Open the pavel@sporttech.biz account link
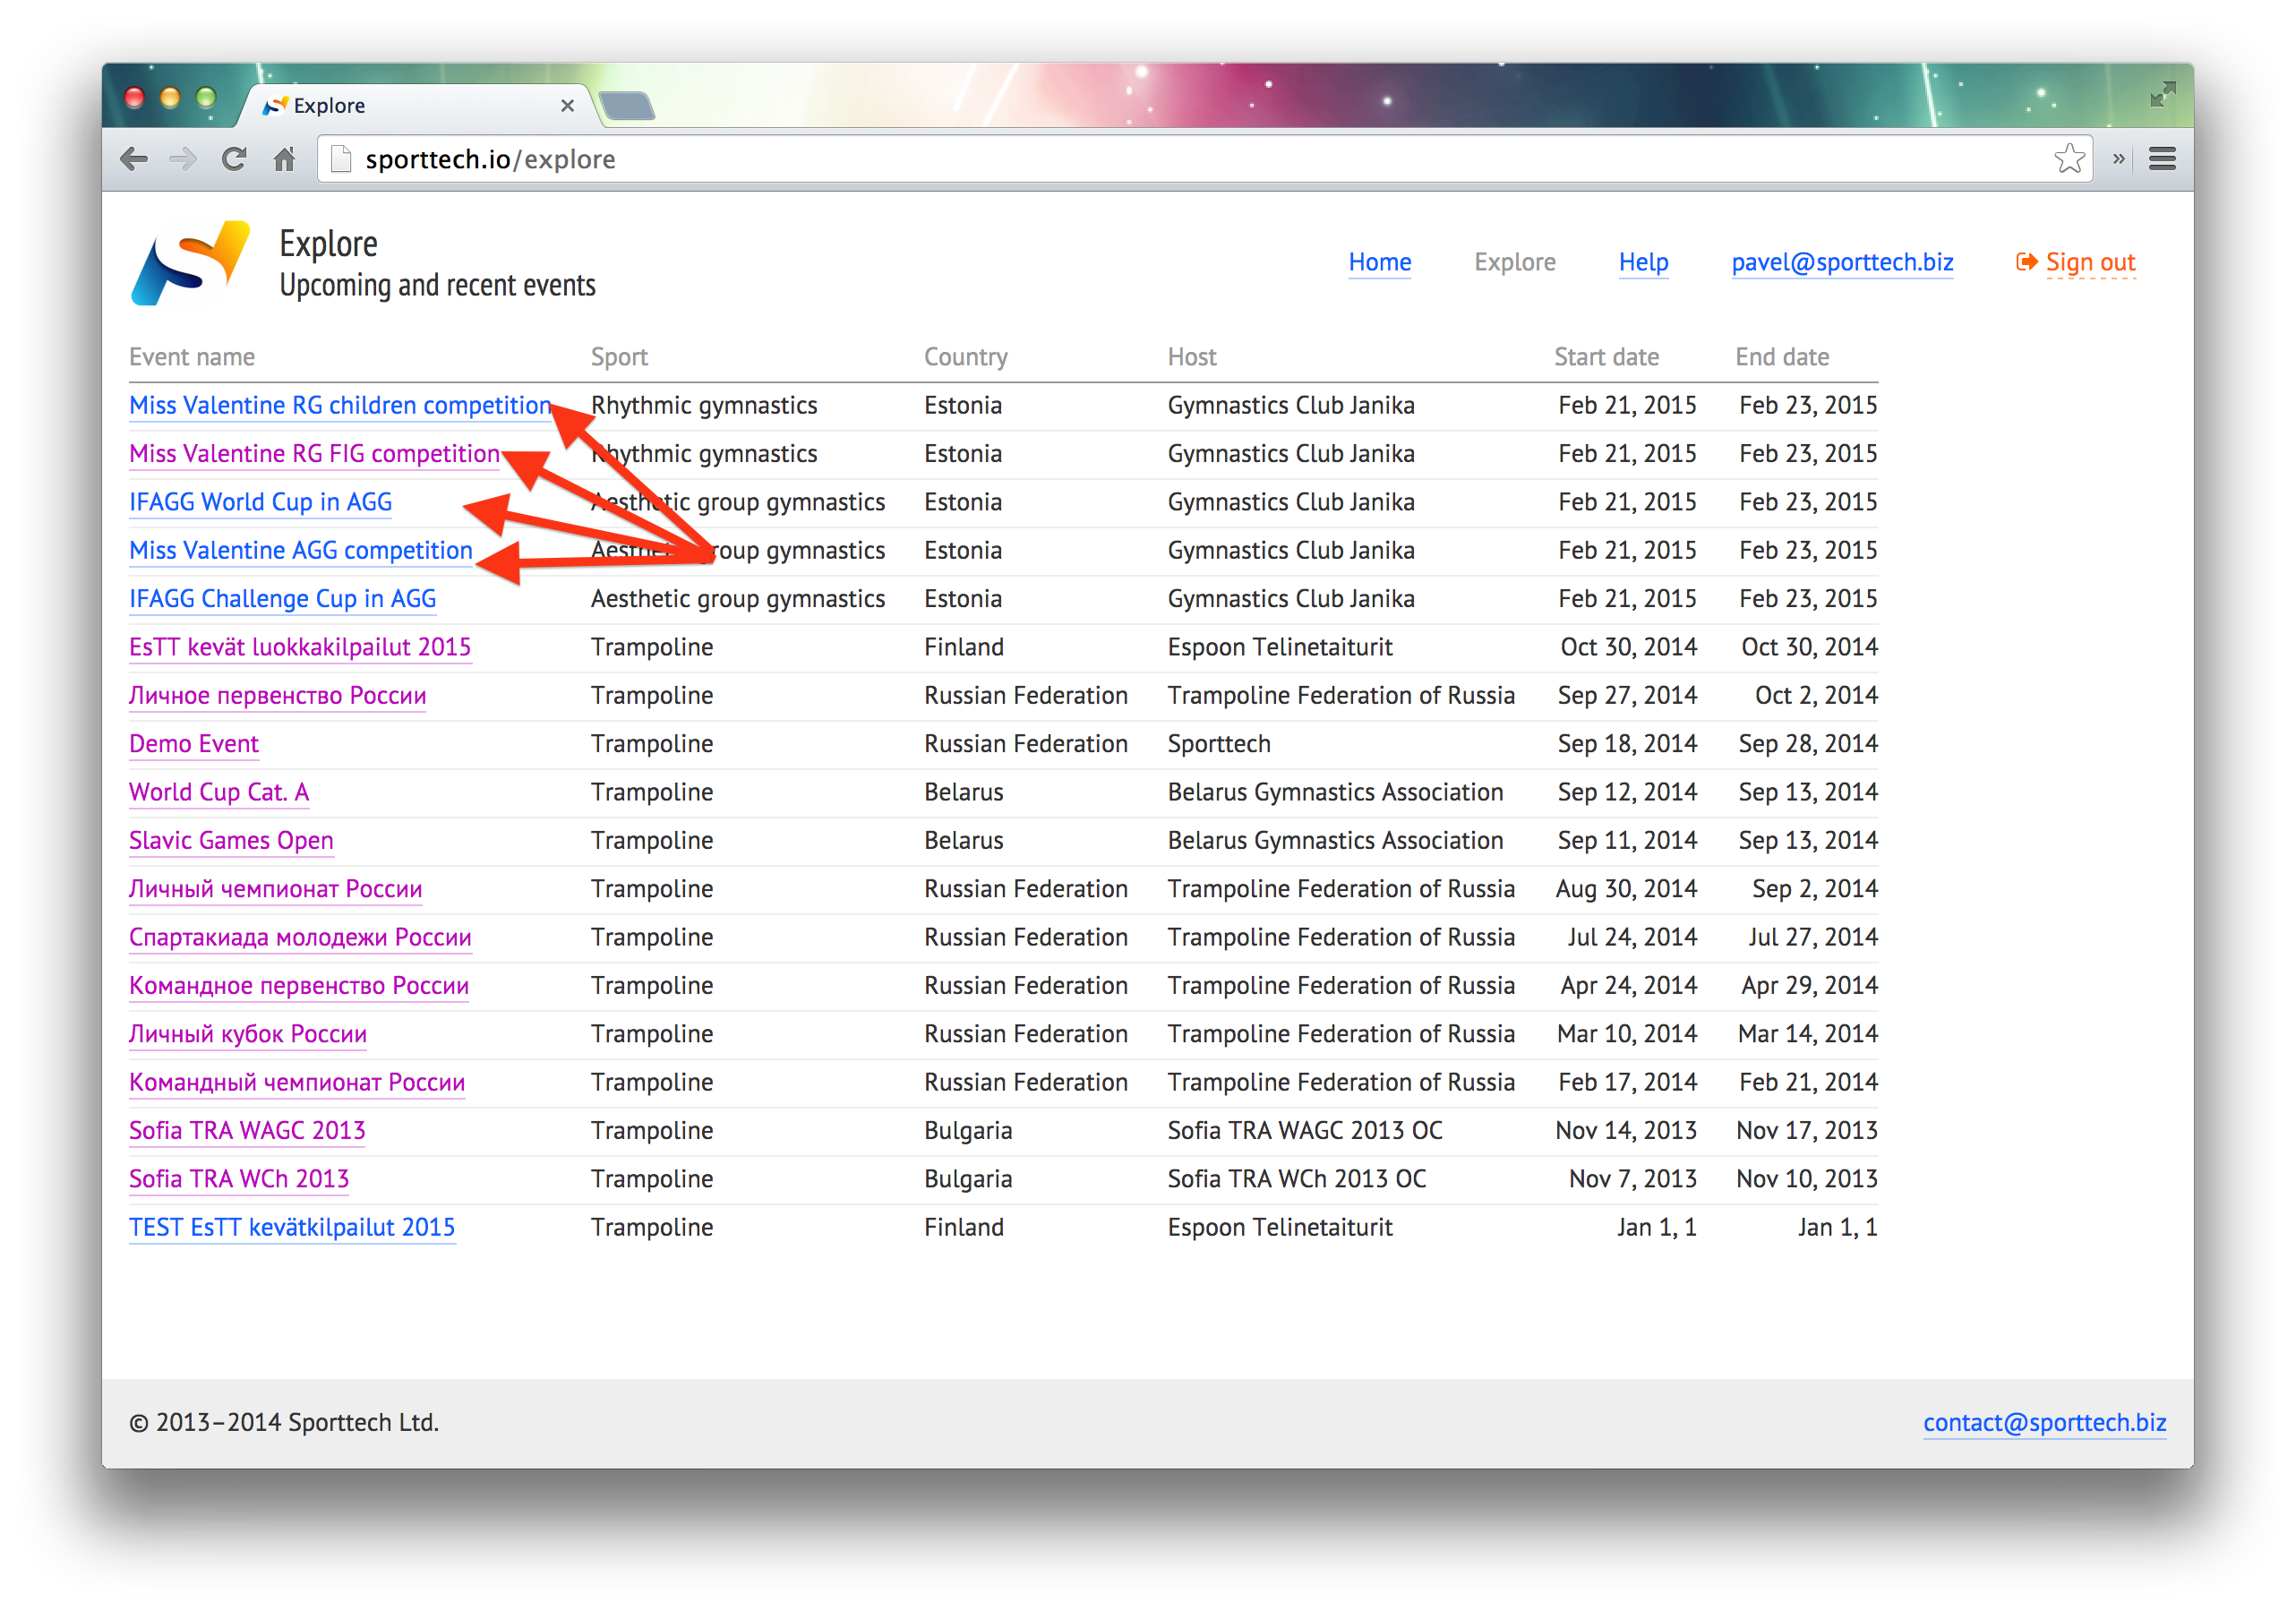The height and width of the screenshot is (1610, 2296). (1841, 262)
